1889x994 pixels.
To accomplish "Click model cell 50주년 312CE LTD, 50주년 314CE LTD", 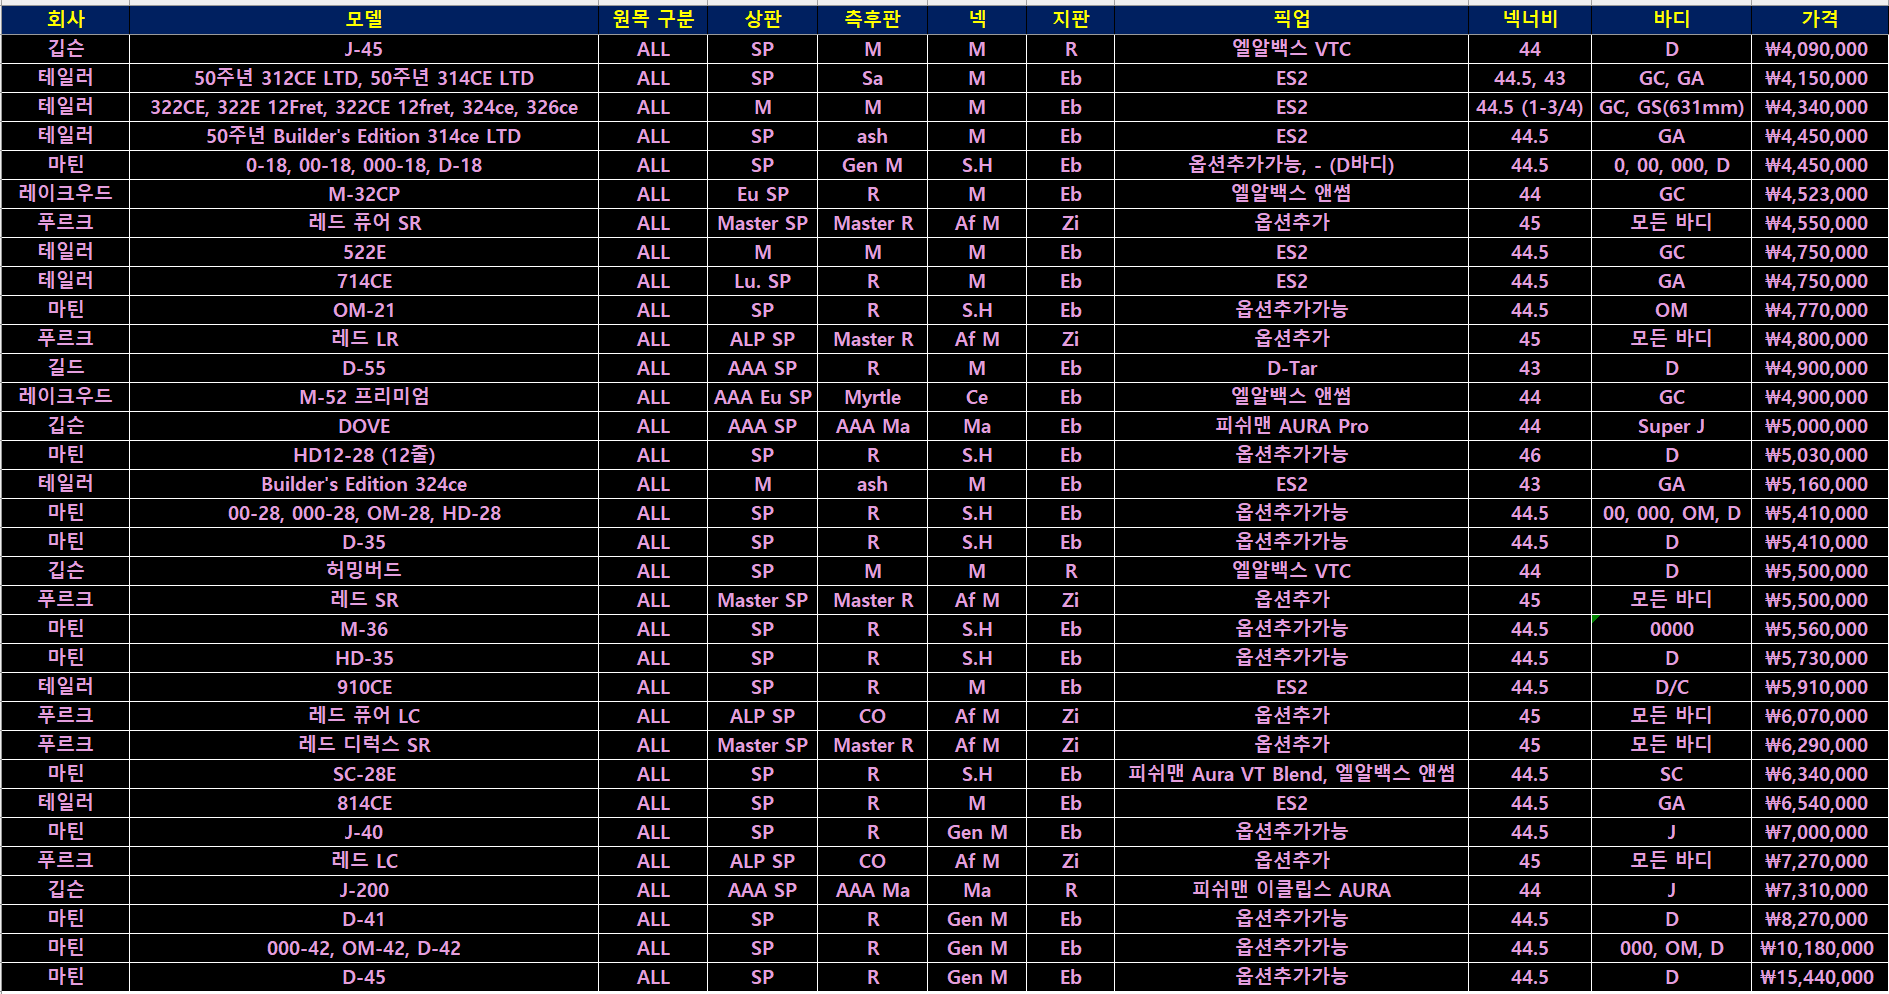I will click(364, 78).
